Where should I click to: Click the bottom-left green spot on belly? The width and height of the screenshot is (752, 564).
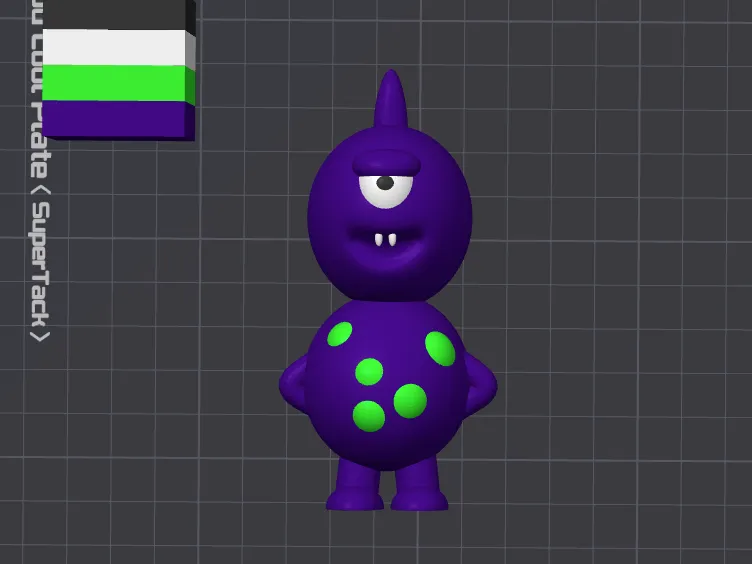(369, 415)
